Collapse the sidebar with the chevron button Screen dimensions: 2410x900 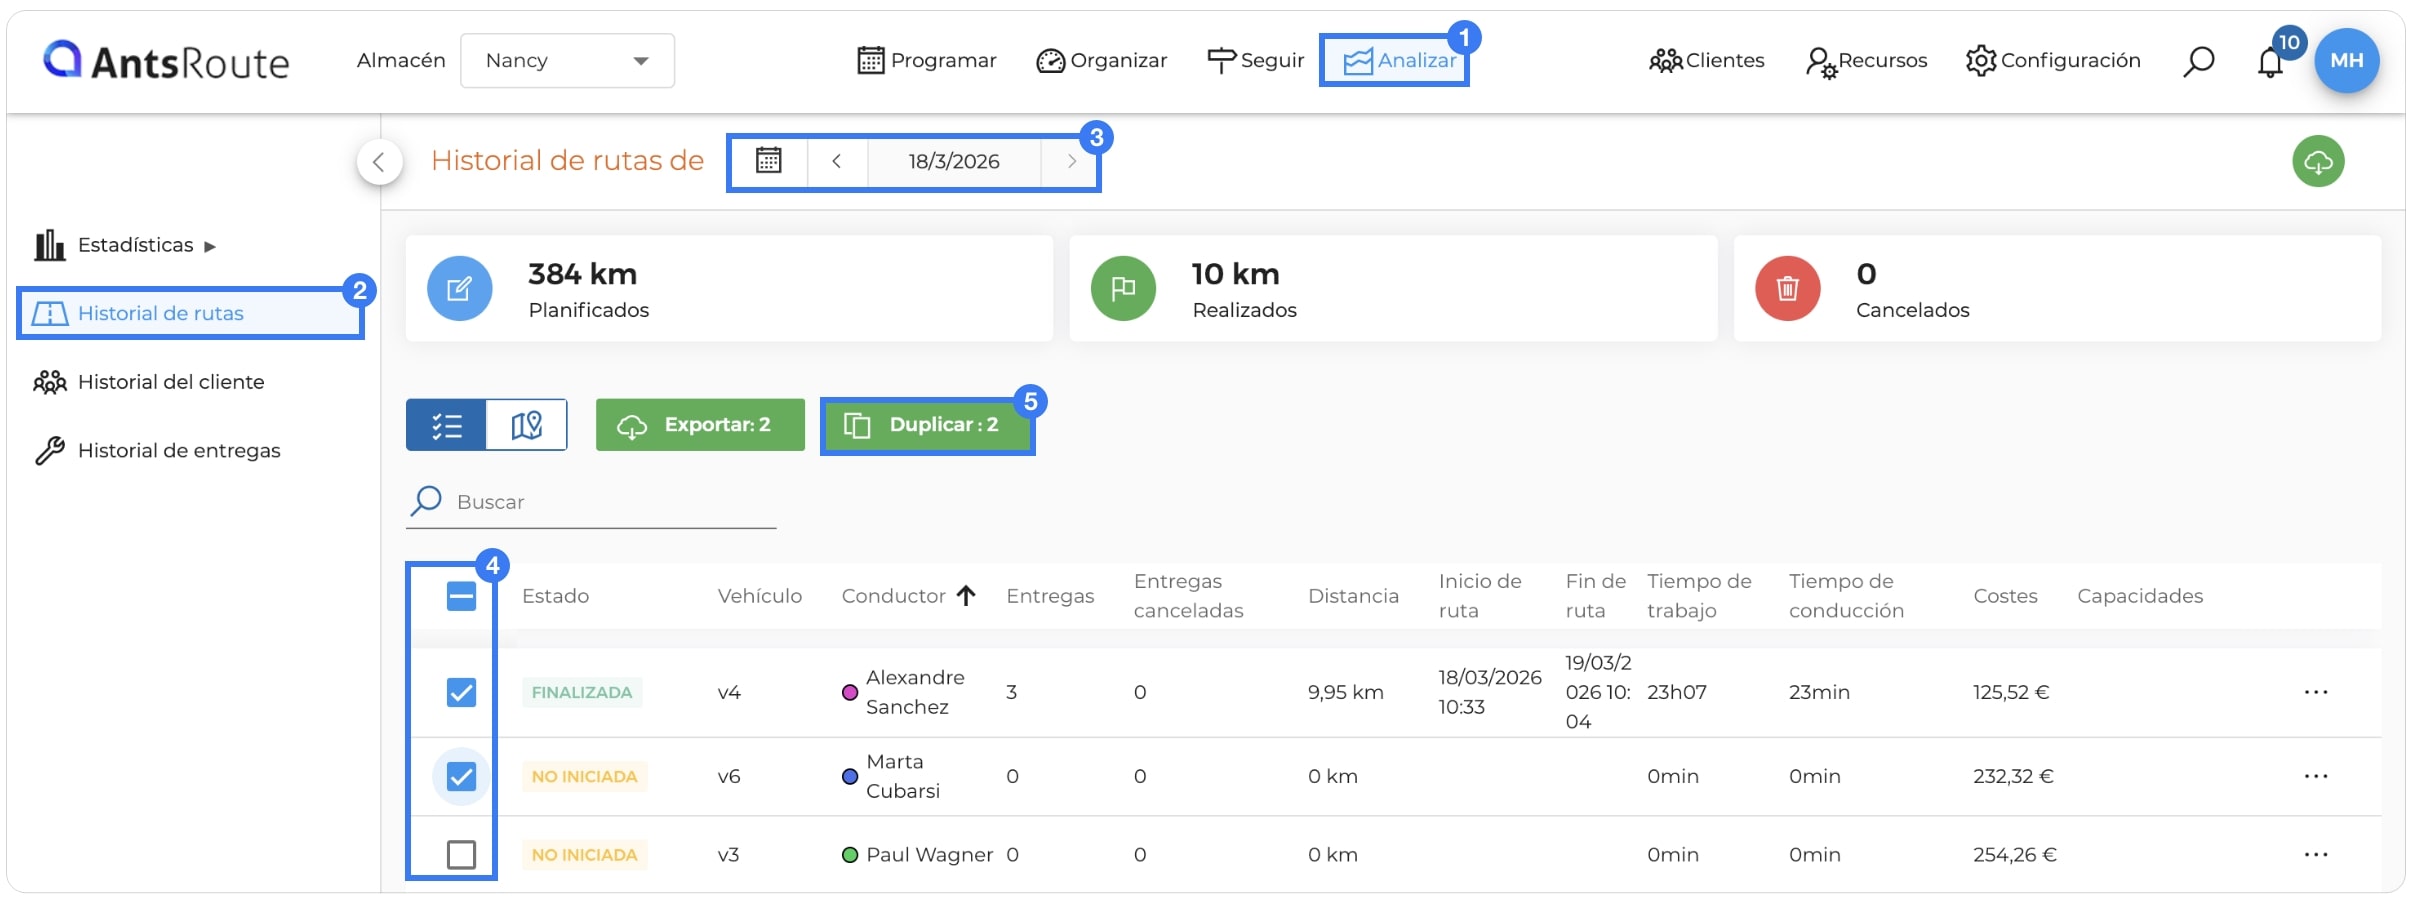click(x=379, y=162)
